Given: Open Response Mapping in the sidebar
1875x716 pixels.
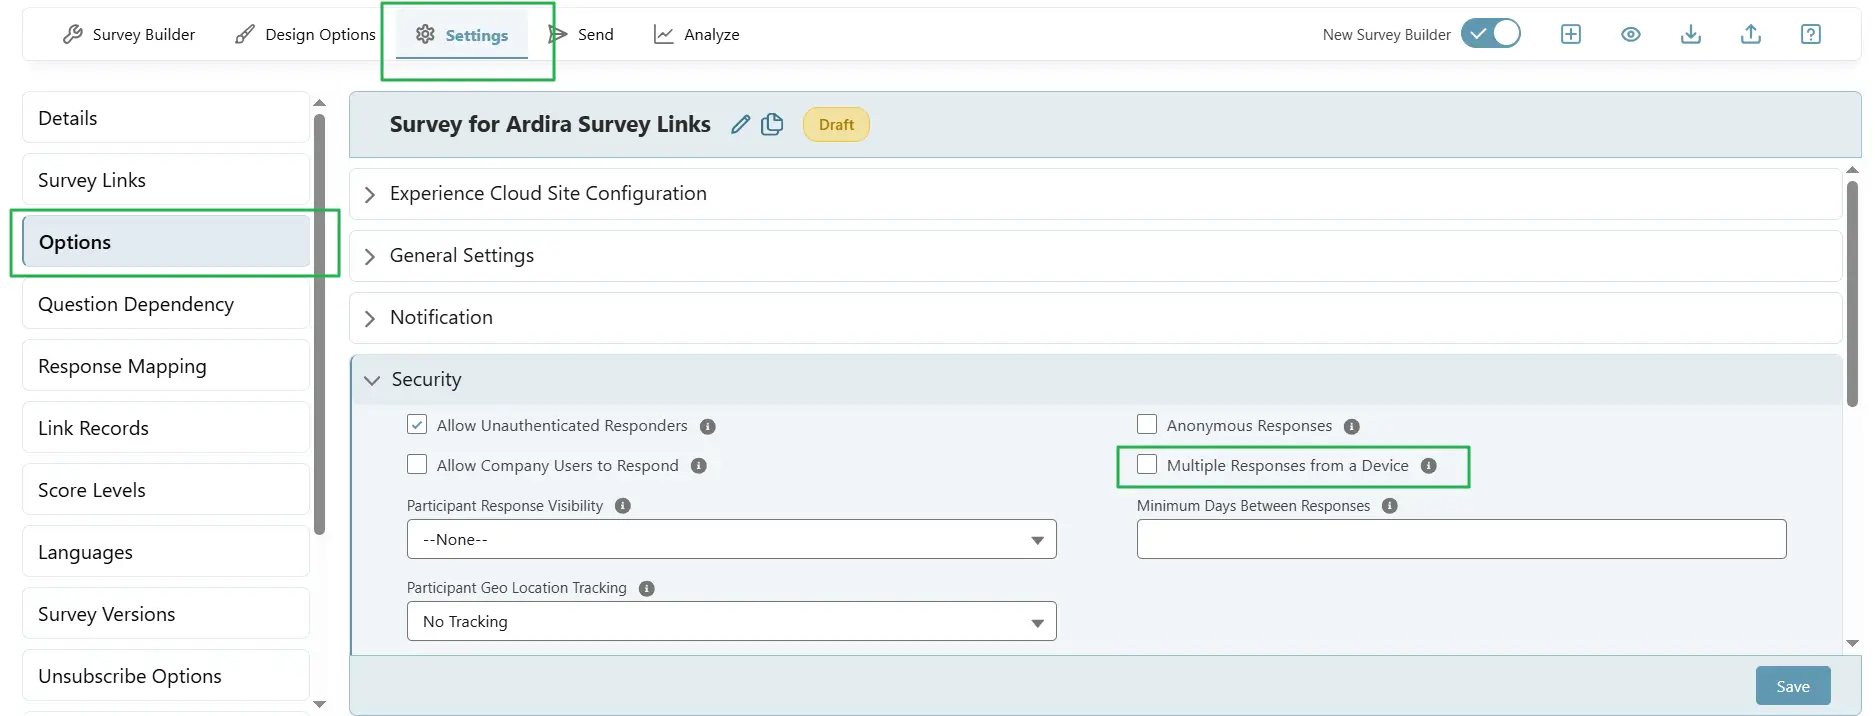Looking at the screenshot, I should tap(166, 366).
